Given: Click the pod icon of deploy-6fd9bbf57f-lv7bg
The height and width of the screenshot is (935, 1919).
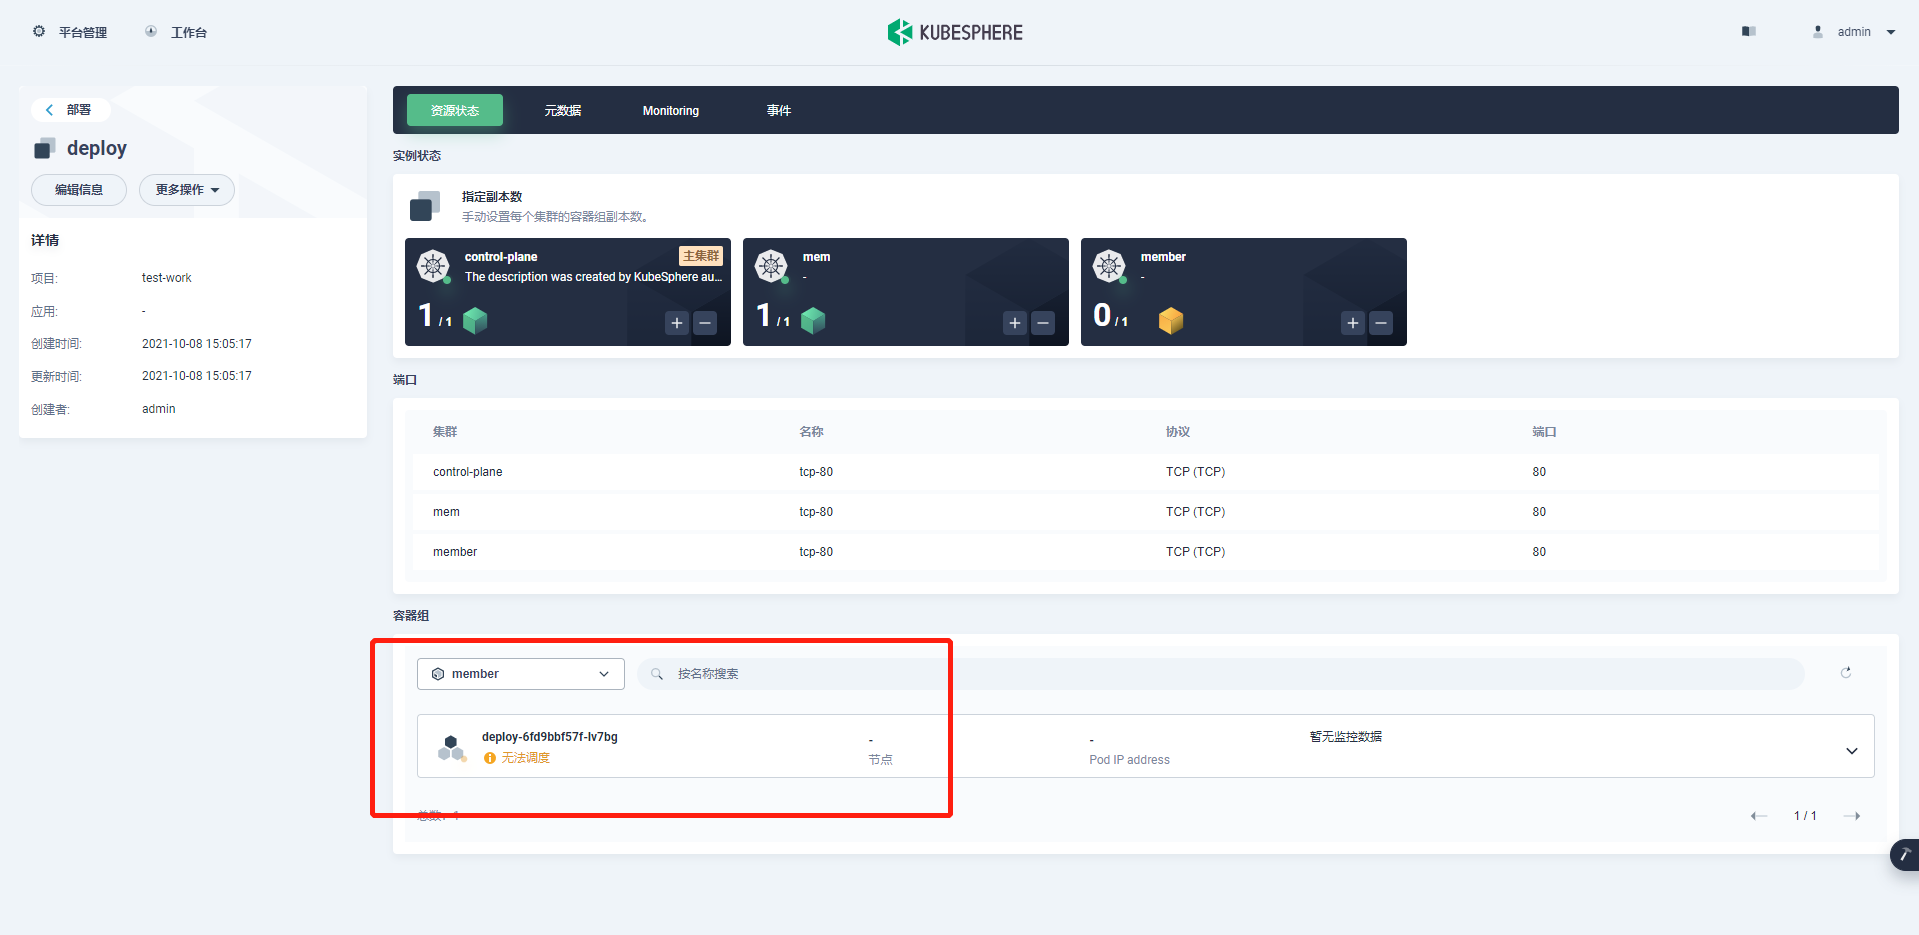Looking at the screenshot, I should pos(452,748).
